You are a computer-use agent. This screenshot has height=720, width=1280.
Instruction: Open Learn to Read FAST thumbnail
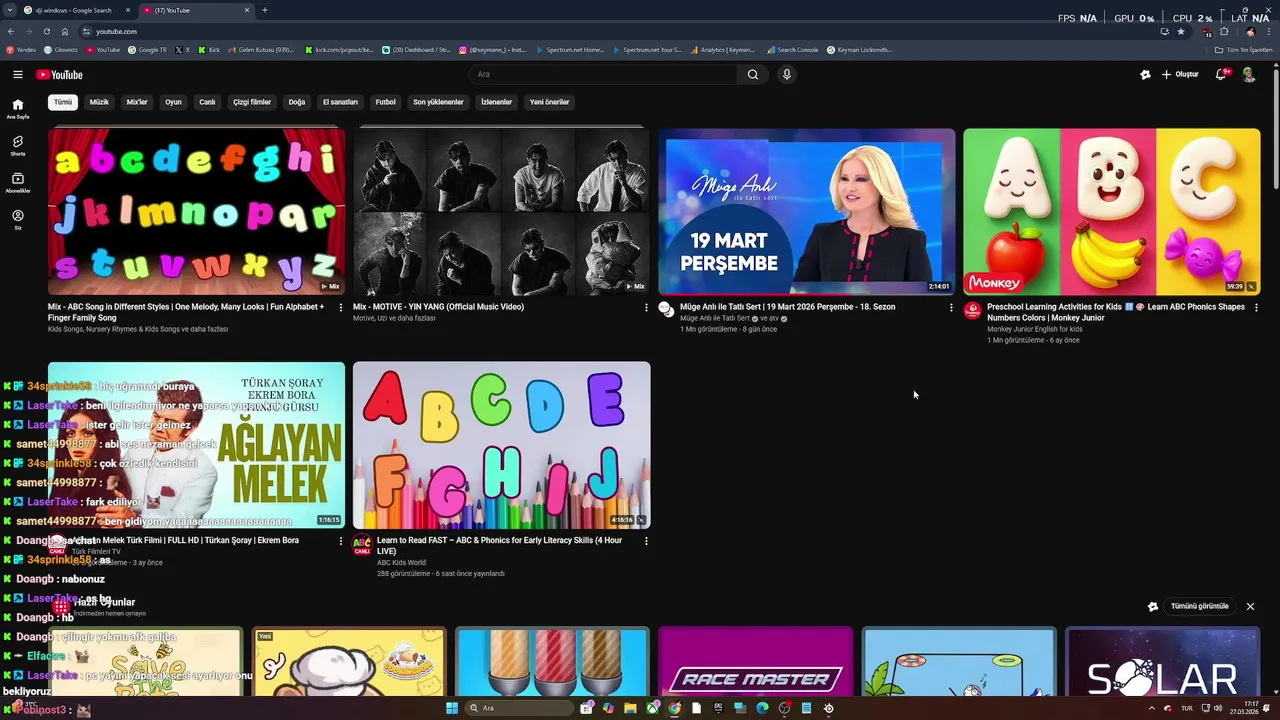[x=501, y=445]
